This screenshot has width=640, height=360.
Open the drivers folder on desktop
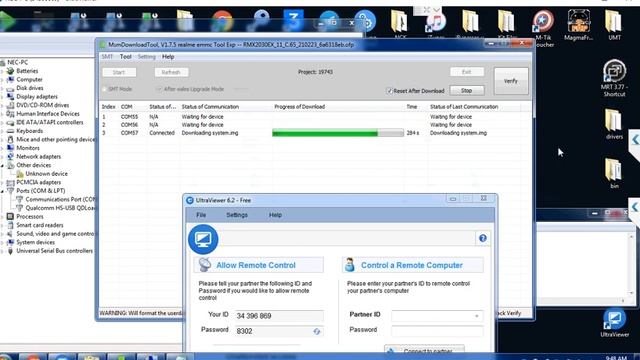click(x=614, y=124)
